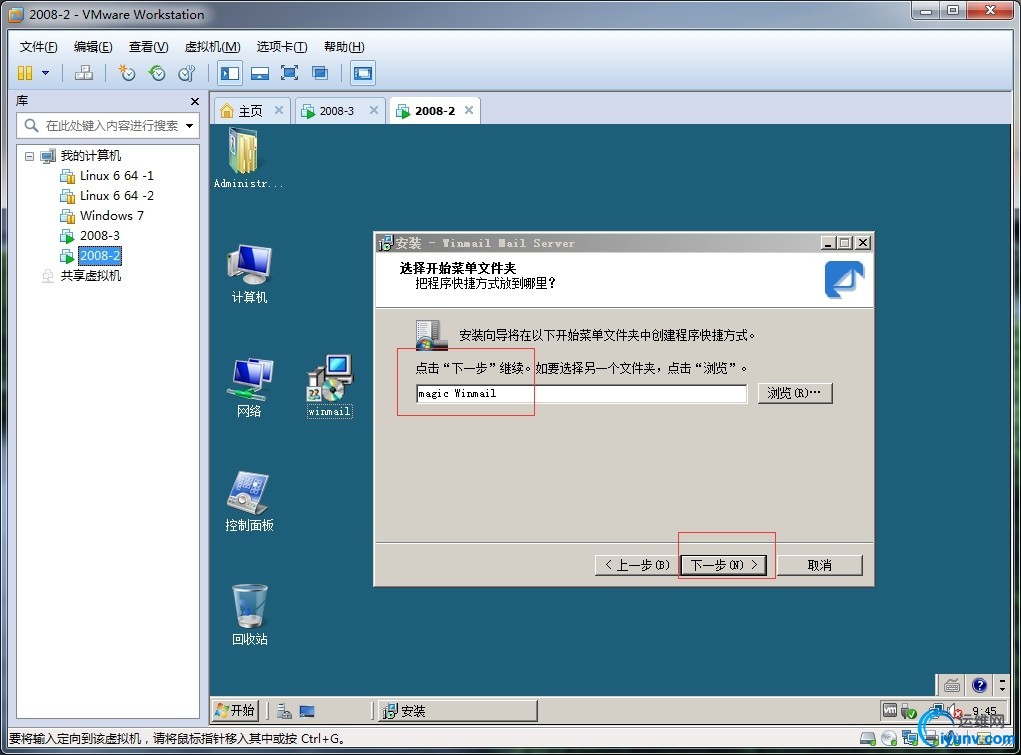Select 共享虚拟机 in library tree
This screenshot has width=1021, height=755.
91,276
